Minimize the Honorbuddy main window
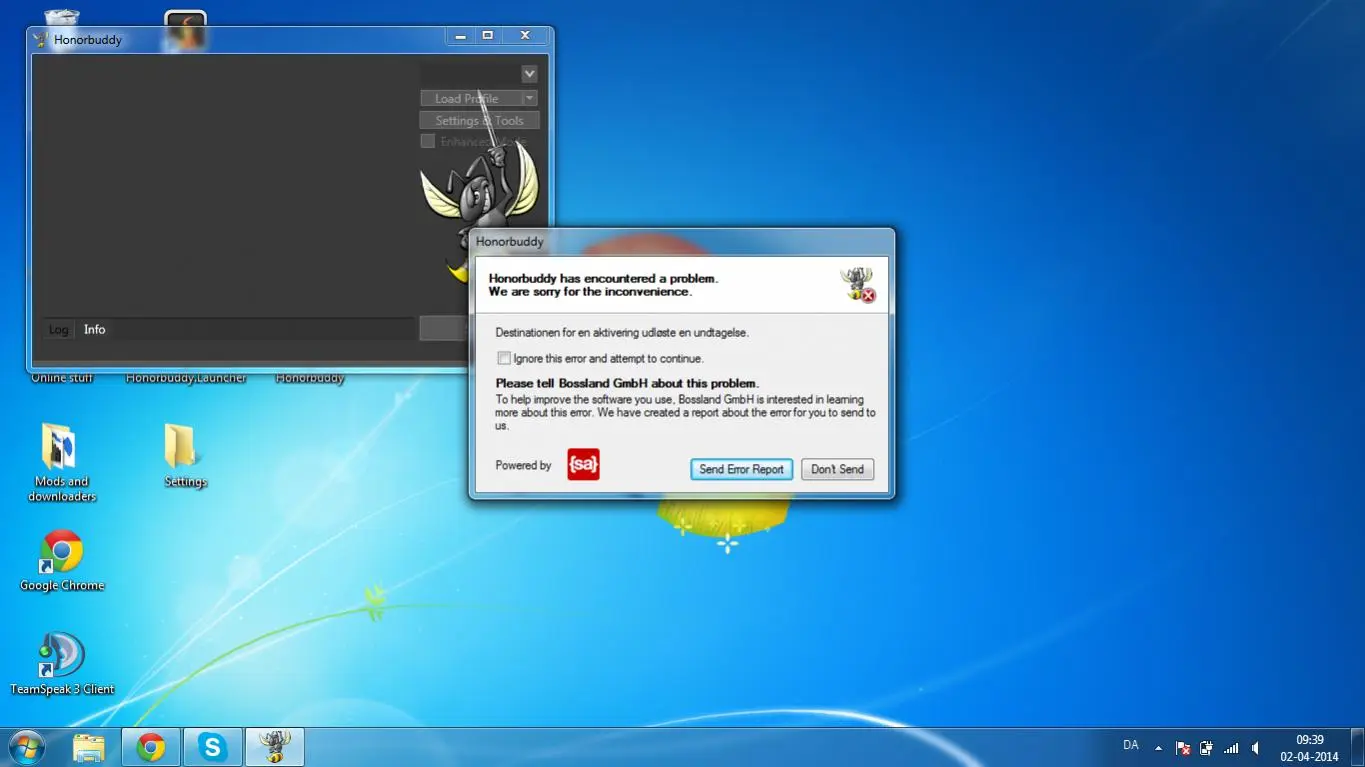This screenshot has width=1365, height=767. (460, 36)
